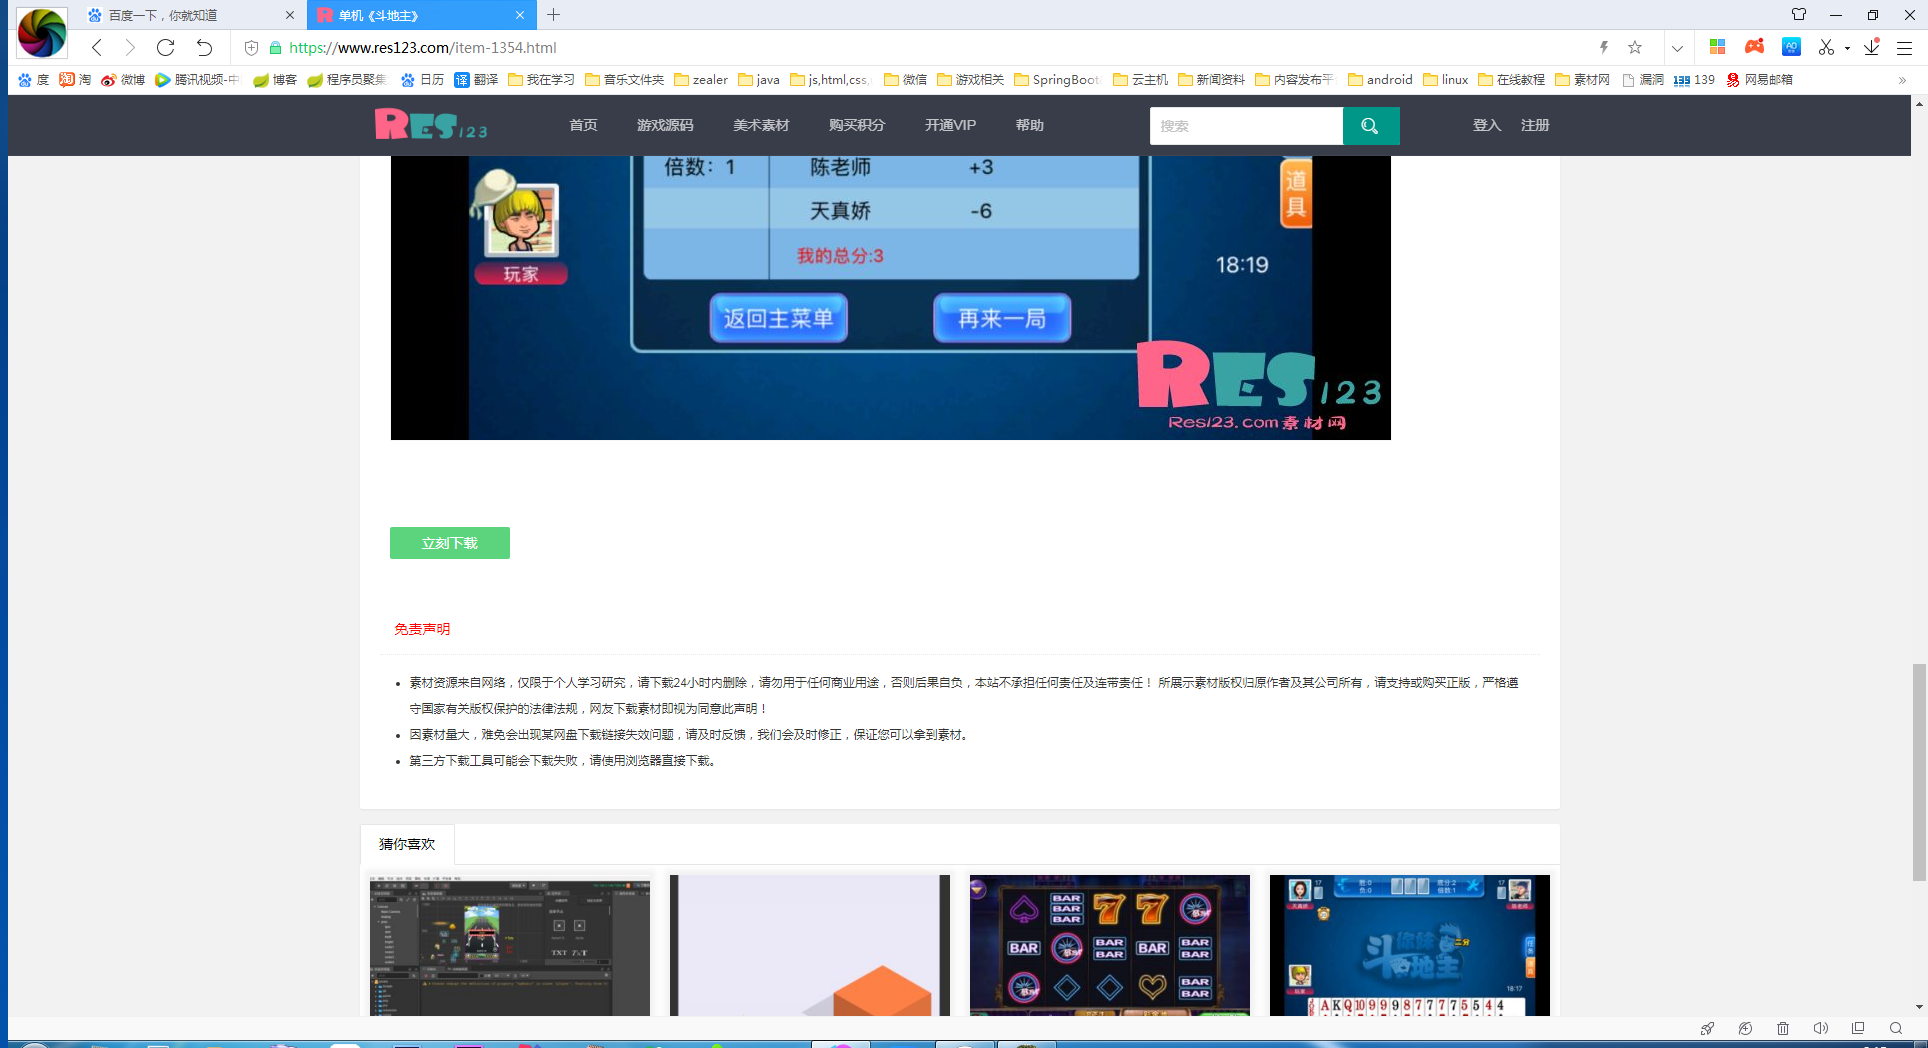1928x1048 pixels.
Task: Click the rocket accelerator icon in status bar
Action: point(1707,1028)
